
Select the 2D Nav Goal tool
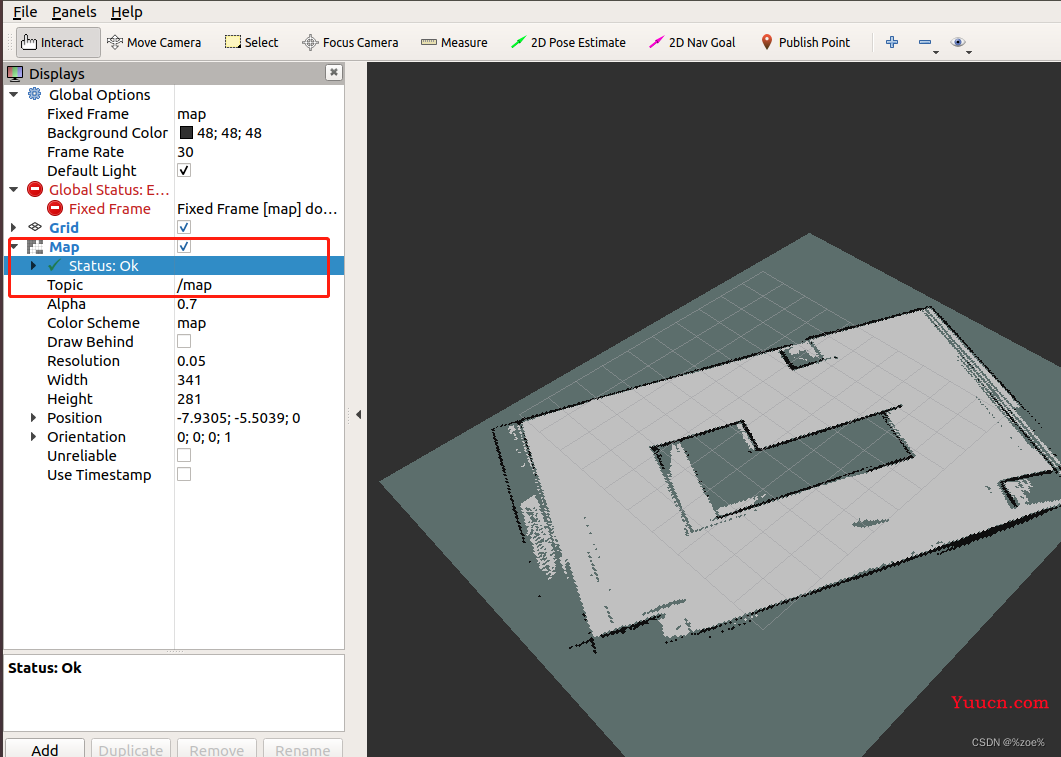(x=692, y=42)
